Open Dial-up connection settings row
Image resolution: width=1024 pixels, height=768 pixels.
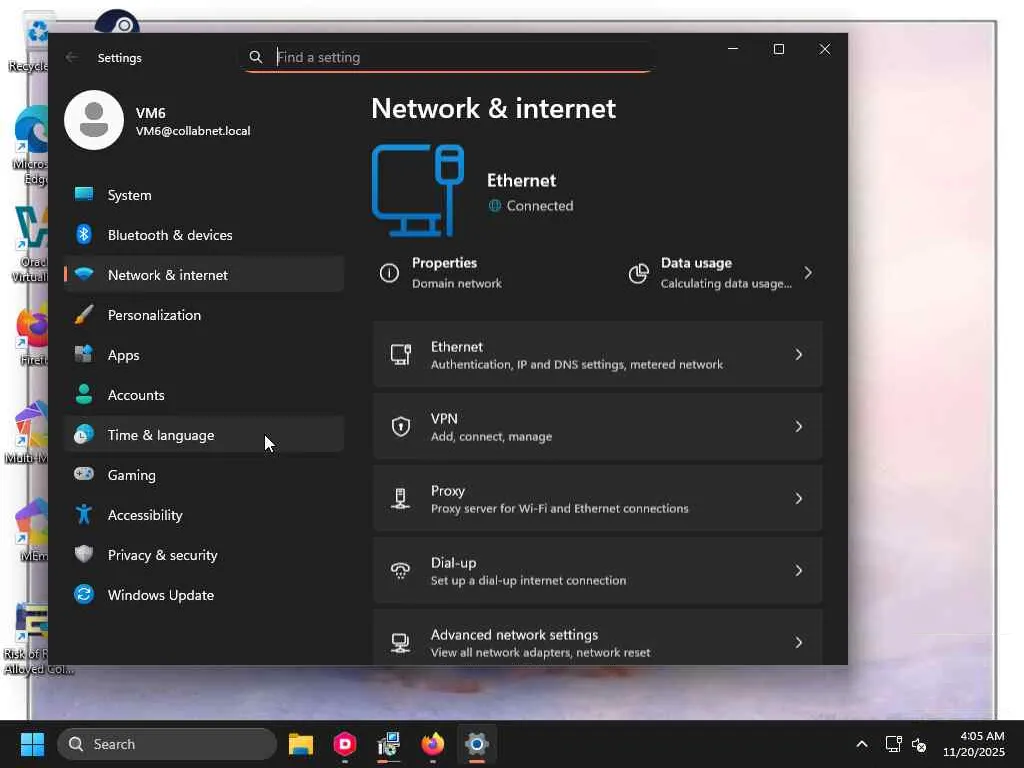click(x=598, y=571)
